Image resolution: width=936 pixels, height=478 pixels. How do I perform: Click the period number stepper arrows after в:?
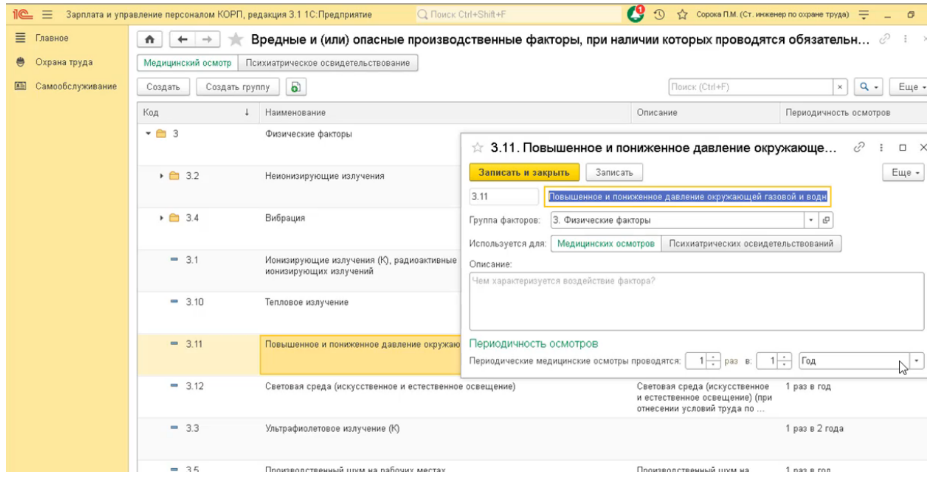tap(785, 360)
